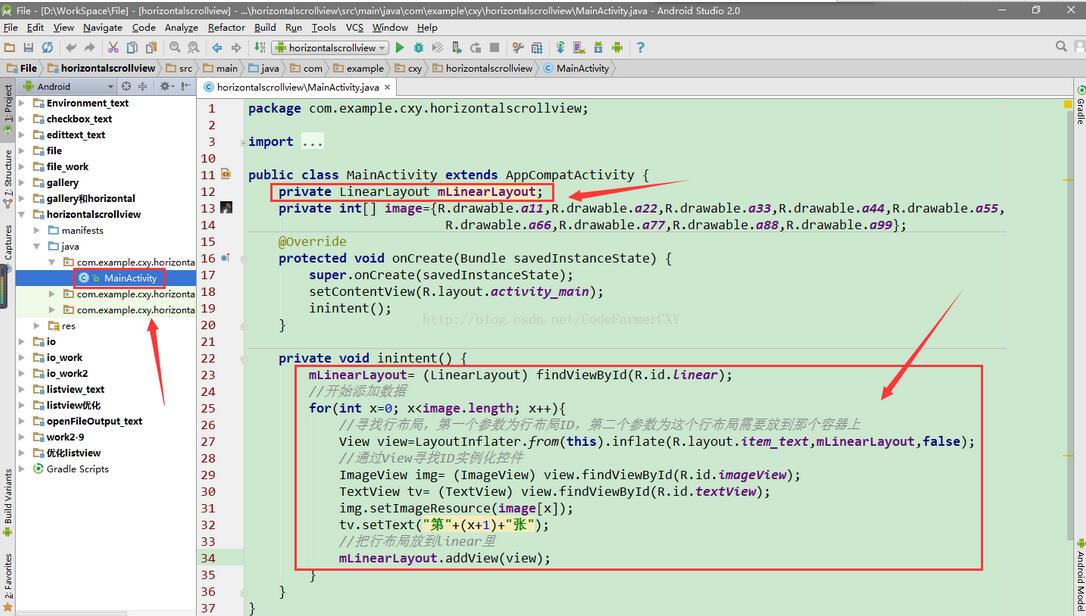Open the Analyze menu
The height and width of the screenshot is (616, 1086).
(181, 28)
